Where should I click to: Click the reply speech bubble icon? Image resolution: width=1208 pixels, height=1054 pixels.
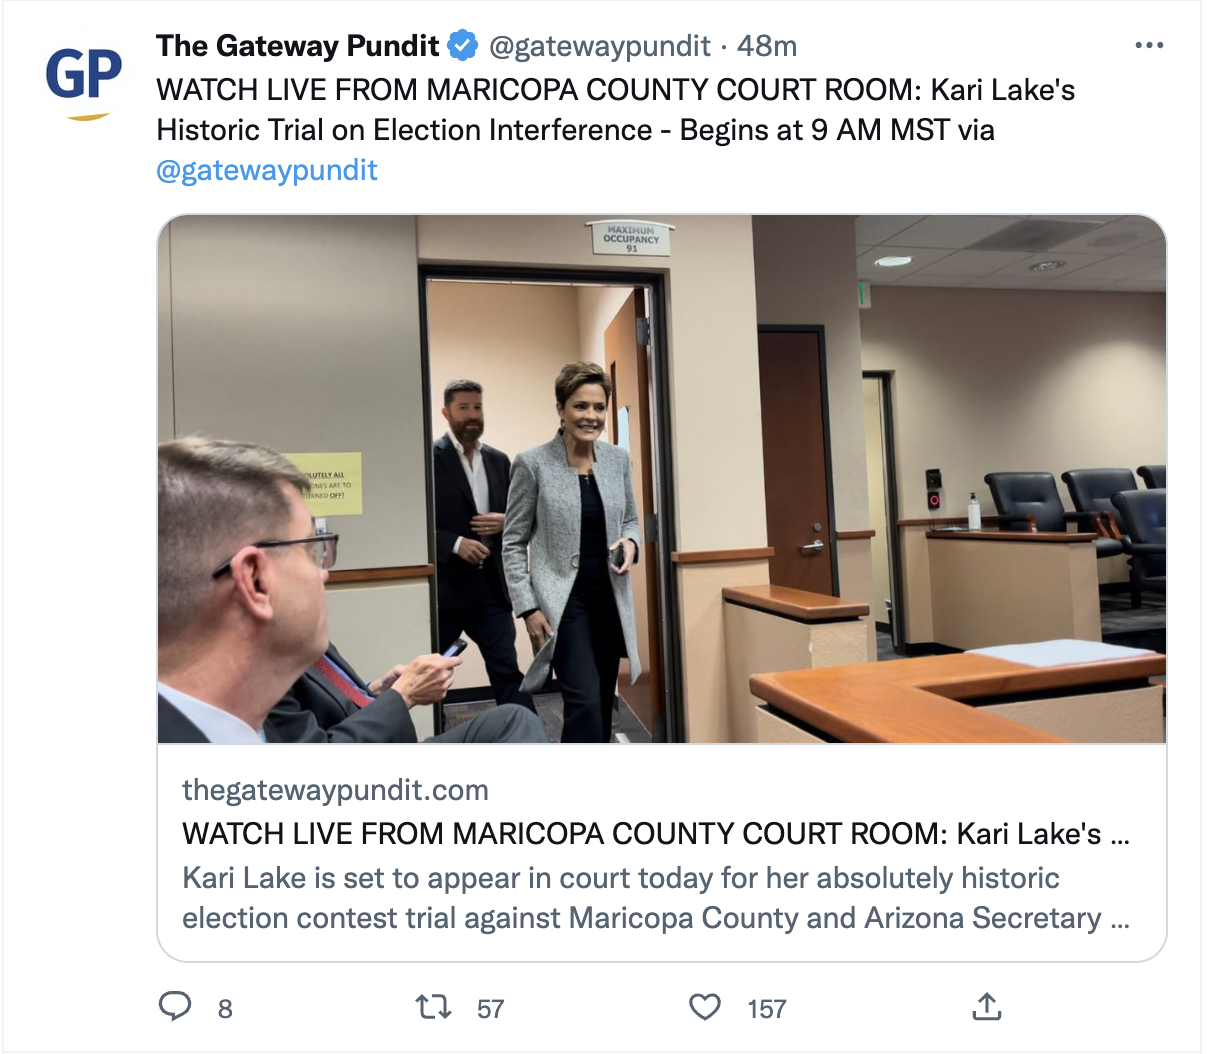[x=175, y=1006]
